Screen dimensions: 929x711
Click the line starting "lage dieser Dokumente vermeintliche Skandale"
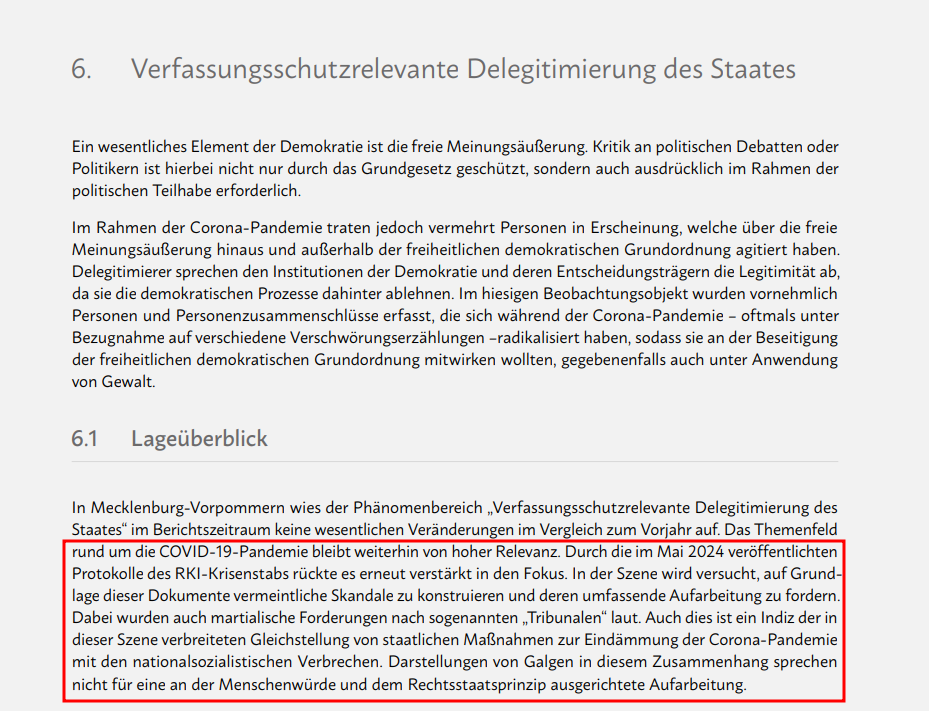456,596
